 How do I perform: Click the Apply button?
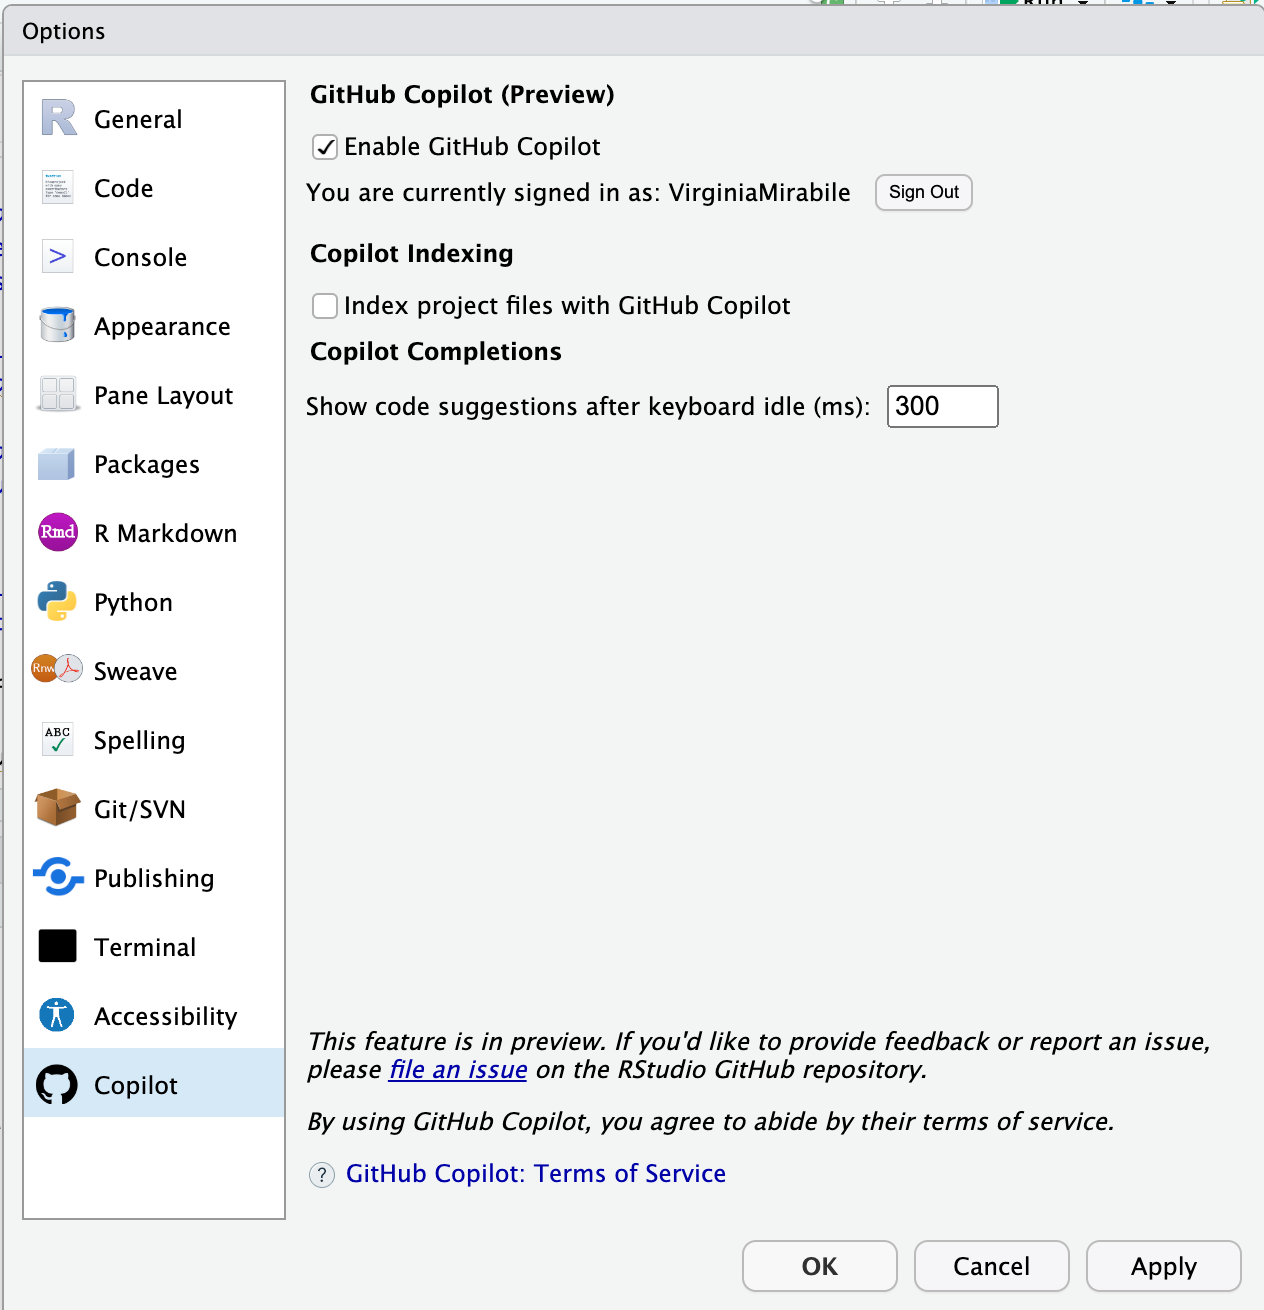1163,1266
